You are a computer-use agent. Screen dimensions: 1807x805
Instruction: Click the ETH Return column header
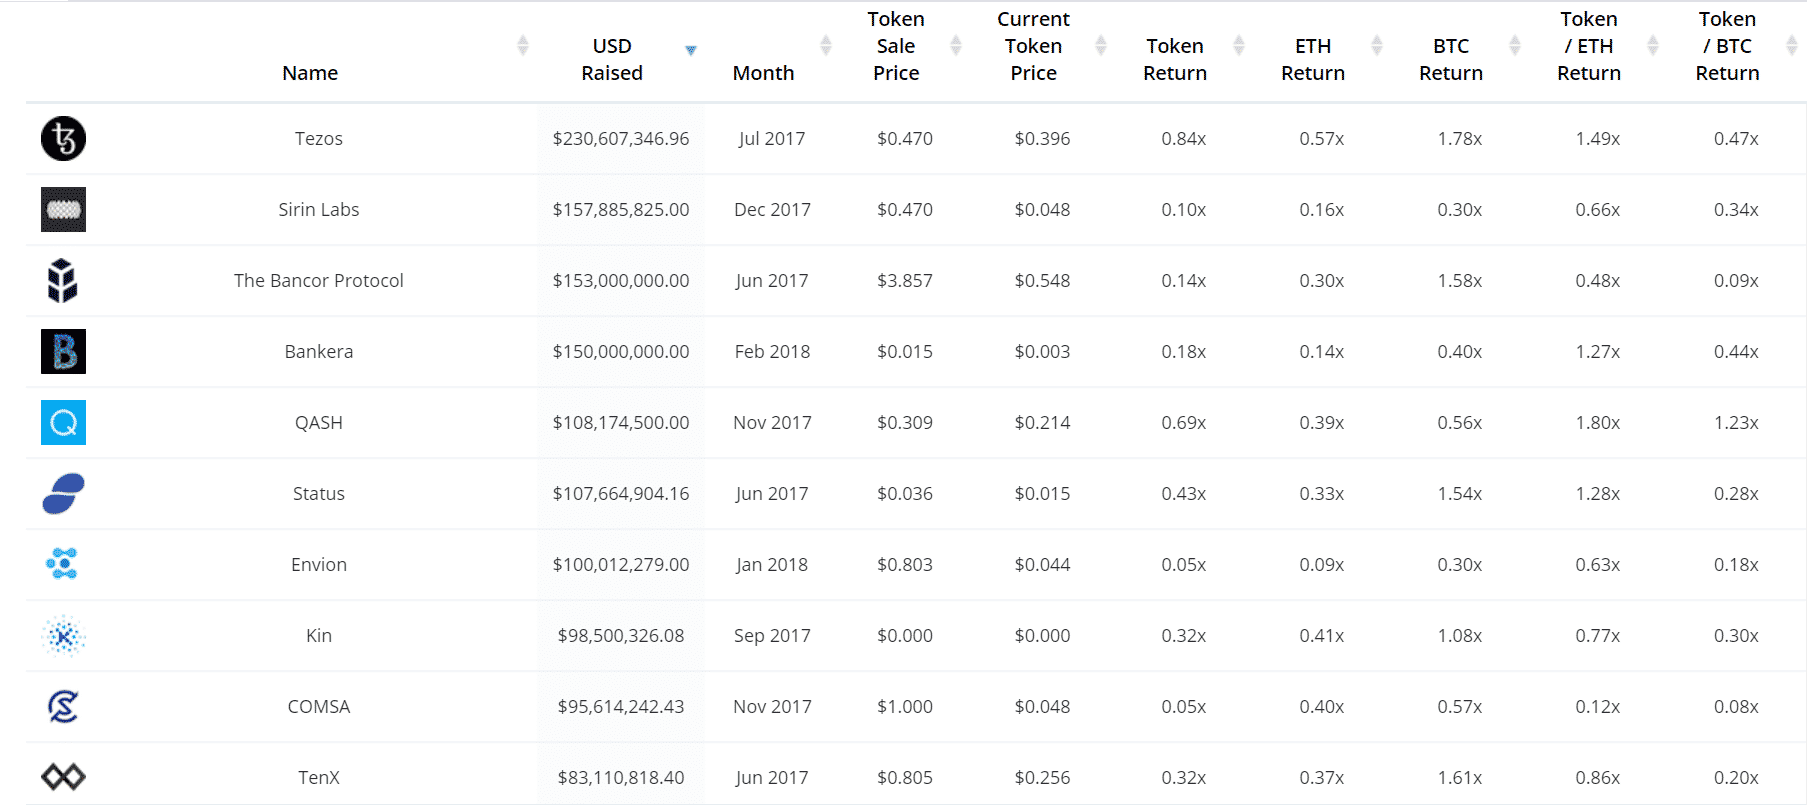1313,59
